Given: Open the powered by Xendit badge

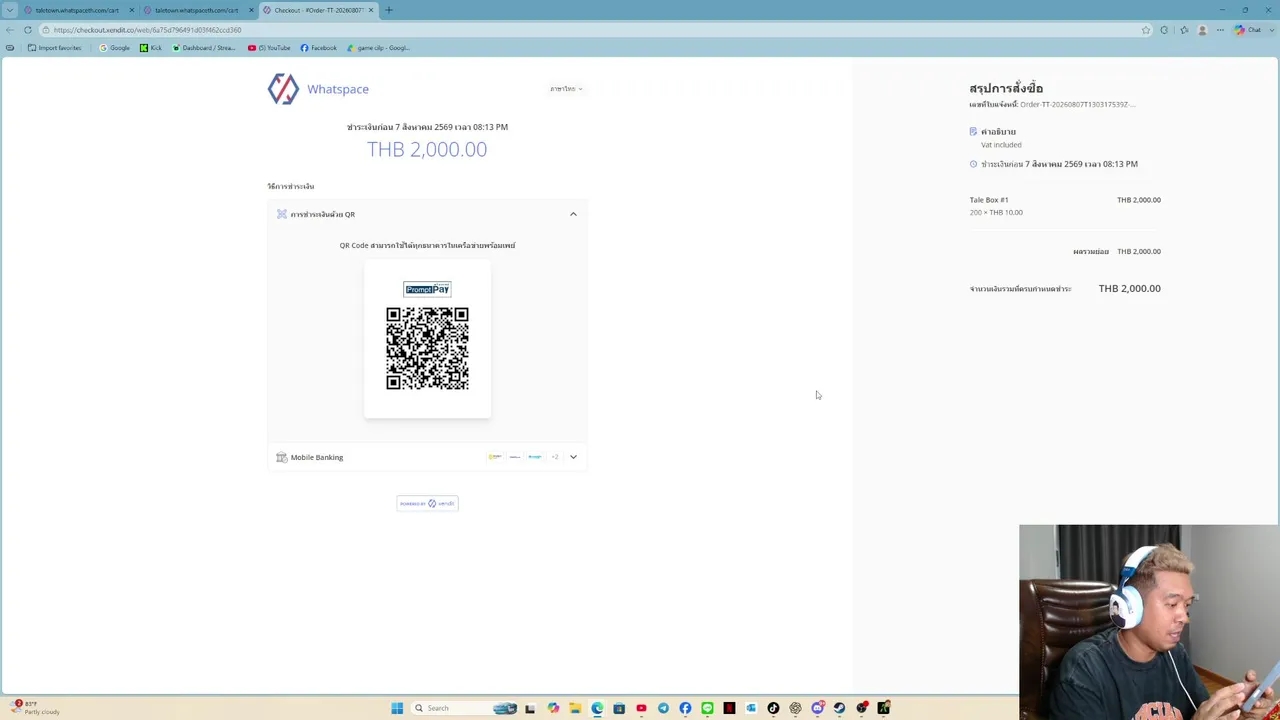Looking at the screenshot, I should tap(427, 503).
